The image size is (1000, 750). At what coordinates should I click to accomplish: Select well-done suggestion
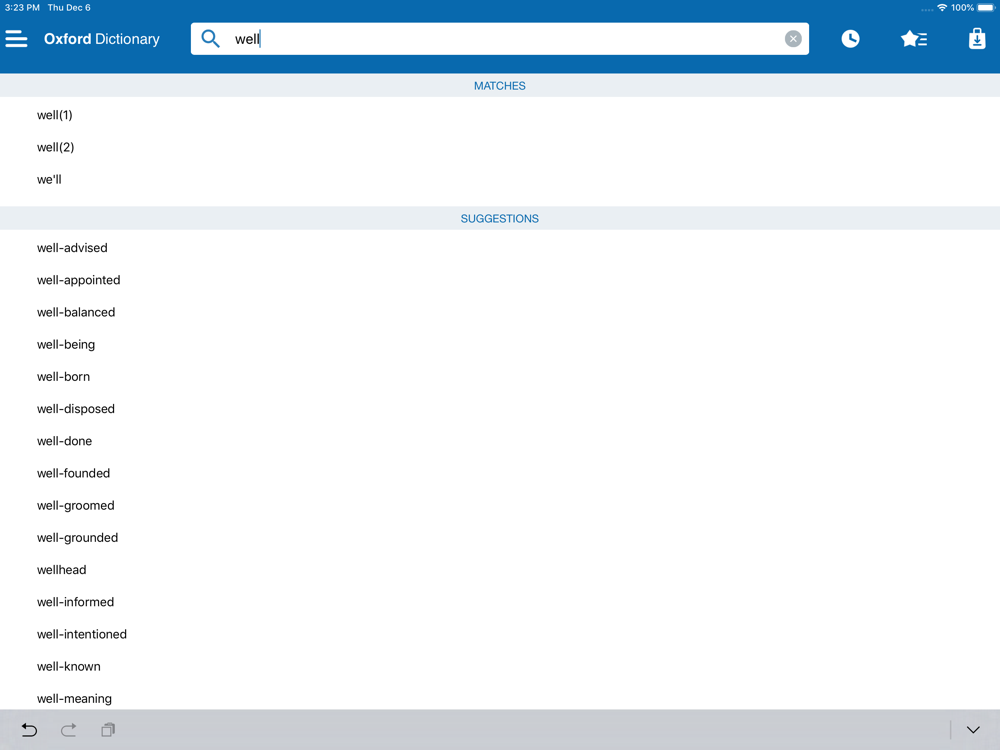coord(499,441)
